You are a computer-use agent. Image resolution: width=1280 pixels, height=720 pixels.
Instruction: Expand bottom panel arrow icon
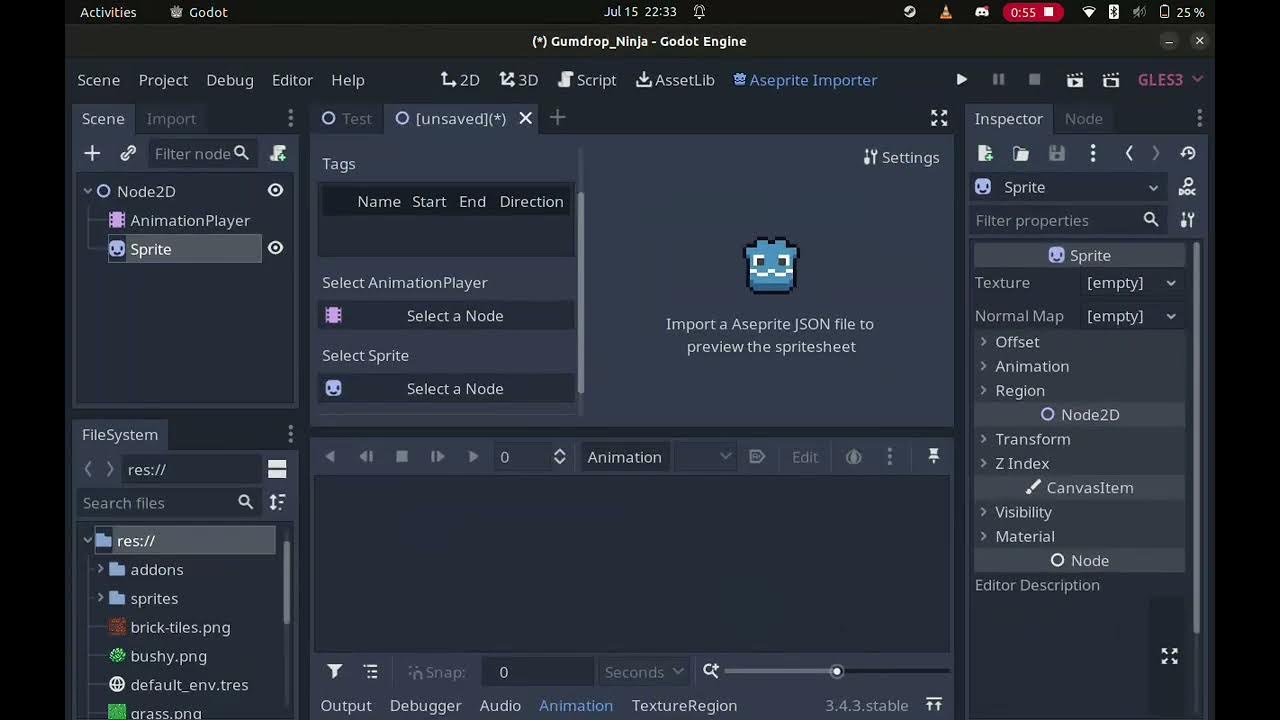pyautogui.click(x=934, y=705)
